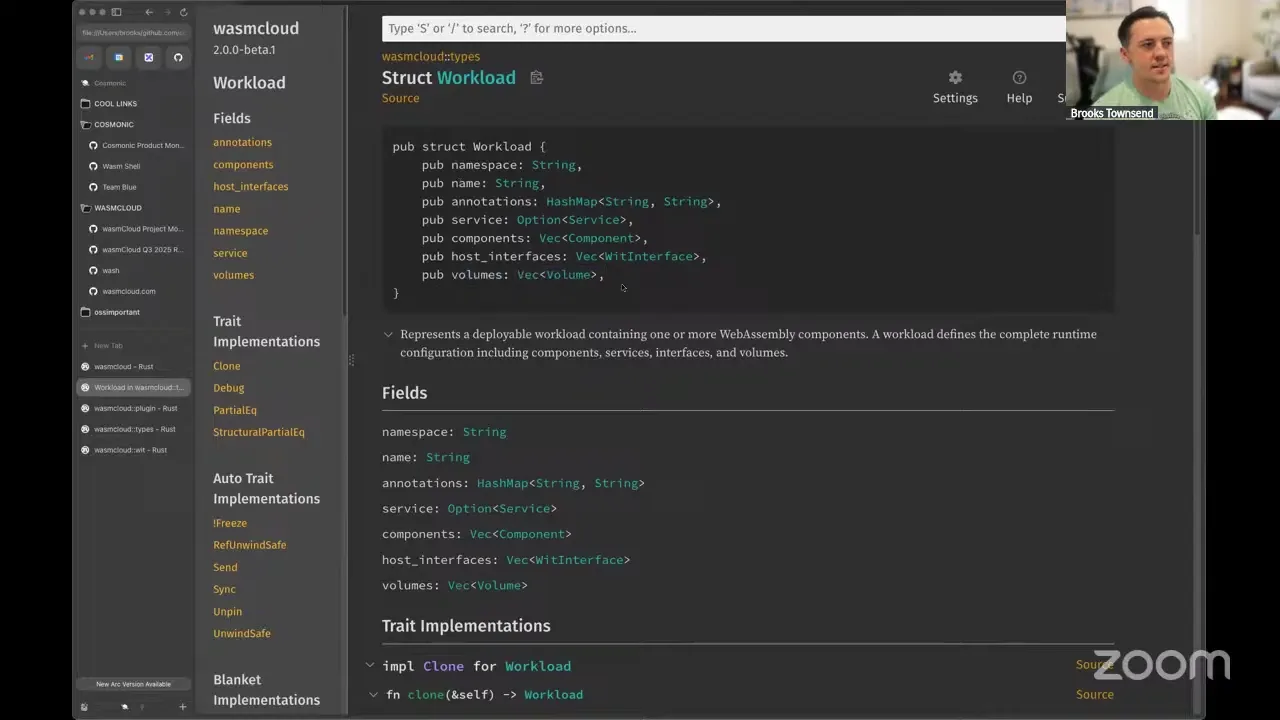The image size is (1280, 720).
Task: Jump to Debug trait implementation in sidebar
Action: [228, 388]
